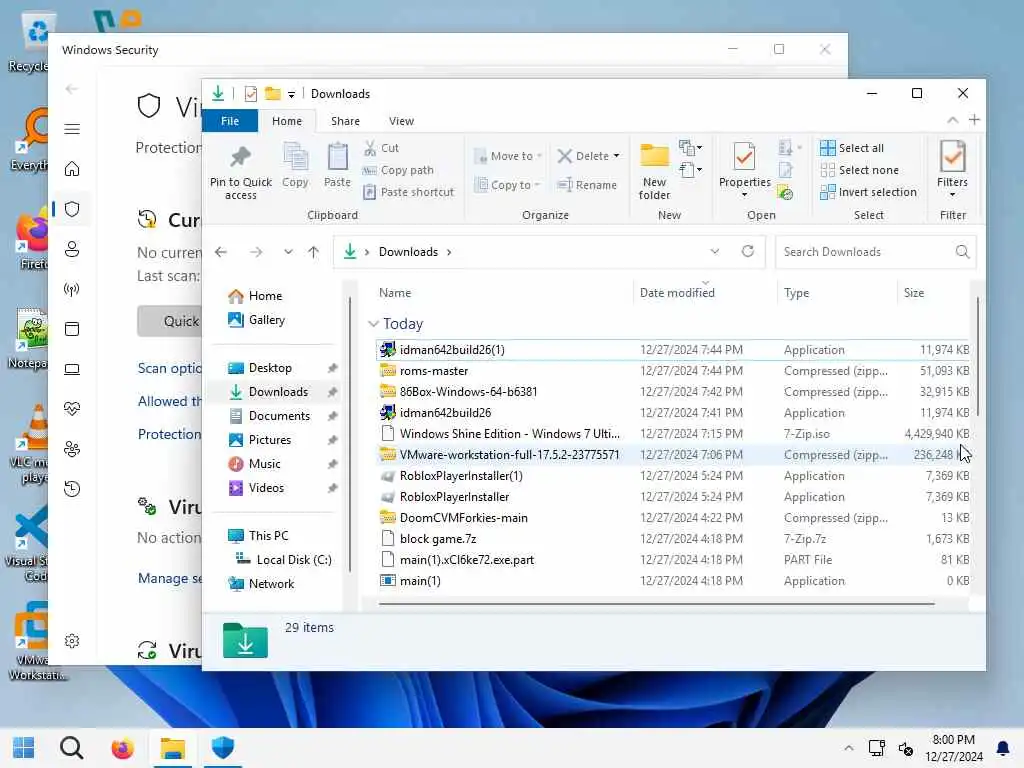Select the block game.7z file
This screenshot has height=768, width=1024.
(x=673, y=539)
